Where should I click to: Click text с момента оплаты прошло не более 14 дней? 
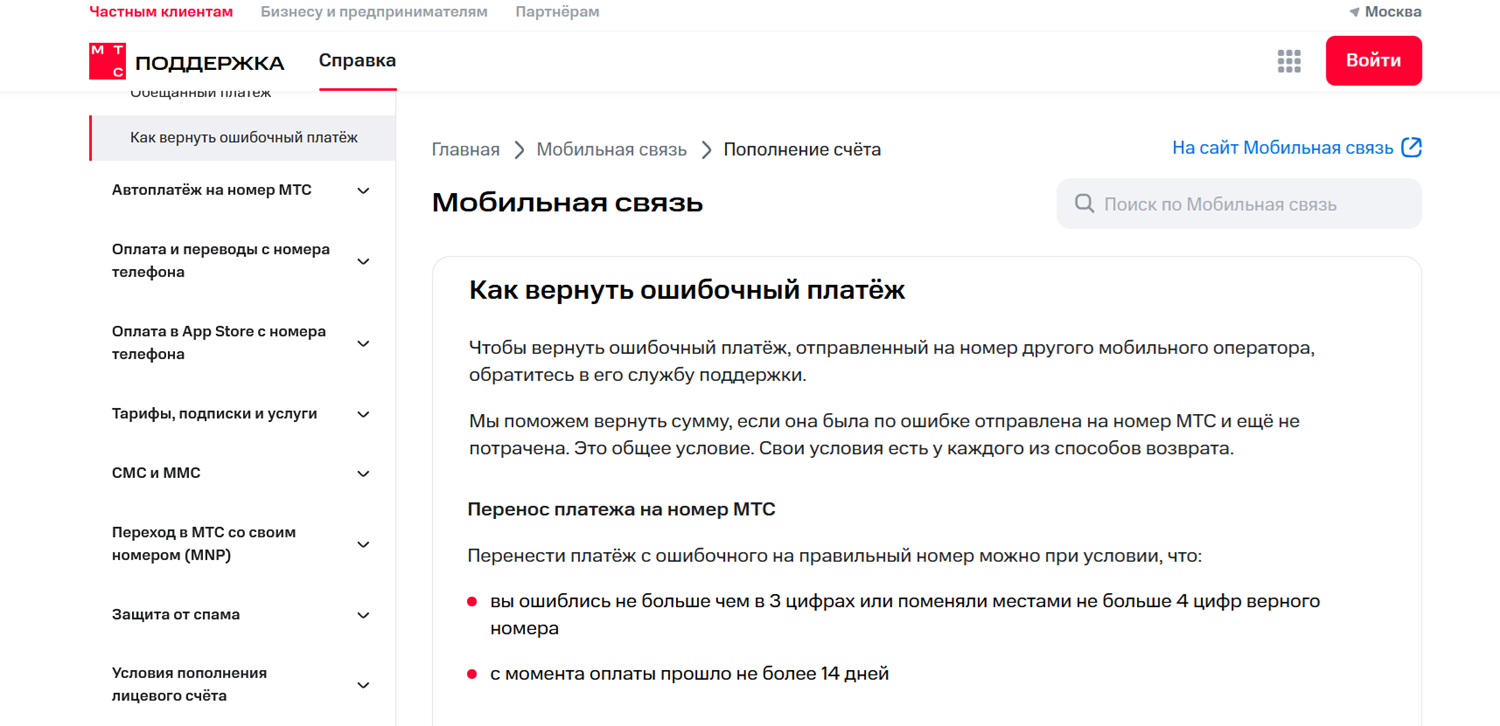tap(689, 674)
